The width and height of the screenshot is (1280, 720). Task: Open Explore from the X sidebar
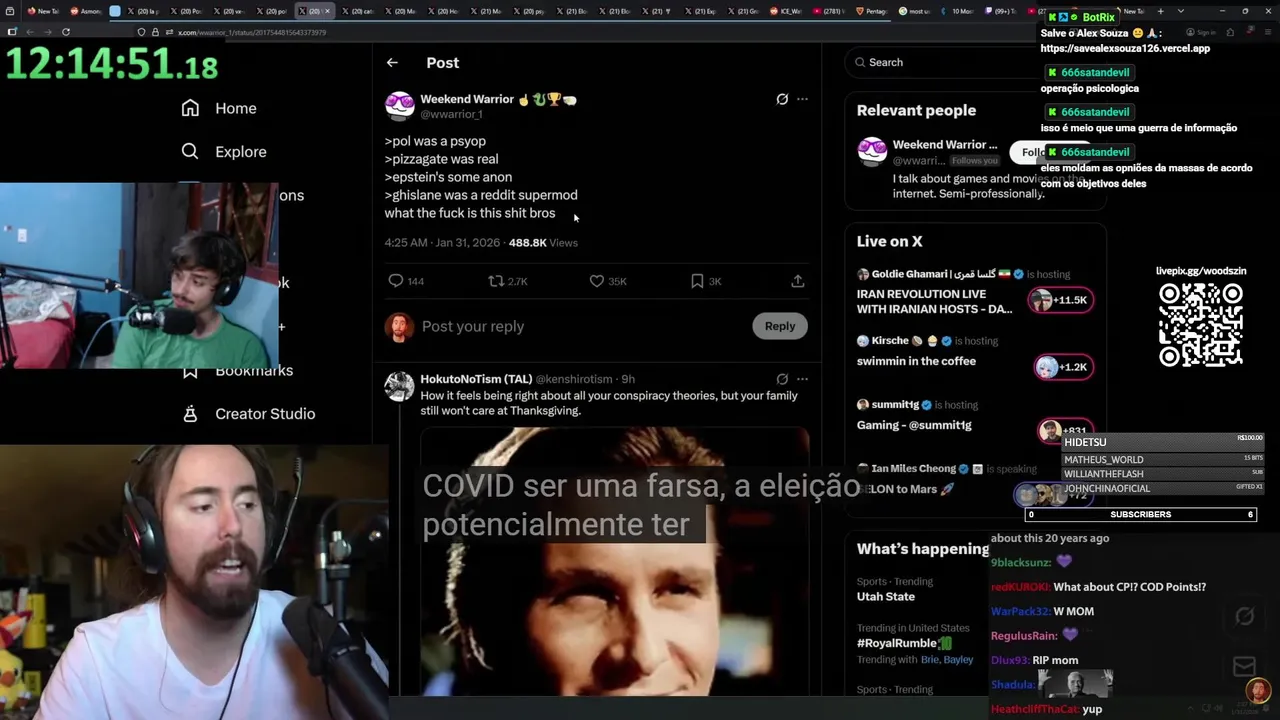[240, 152]
